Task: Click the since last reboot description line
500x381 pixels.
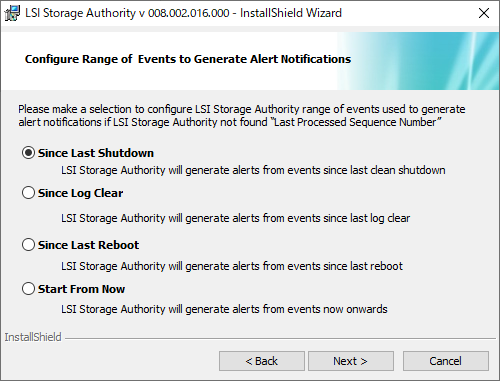Action: pyautogui.click(x=232, y=266)
